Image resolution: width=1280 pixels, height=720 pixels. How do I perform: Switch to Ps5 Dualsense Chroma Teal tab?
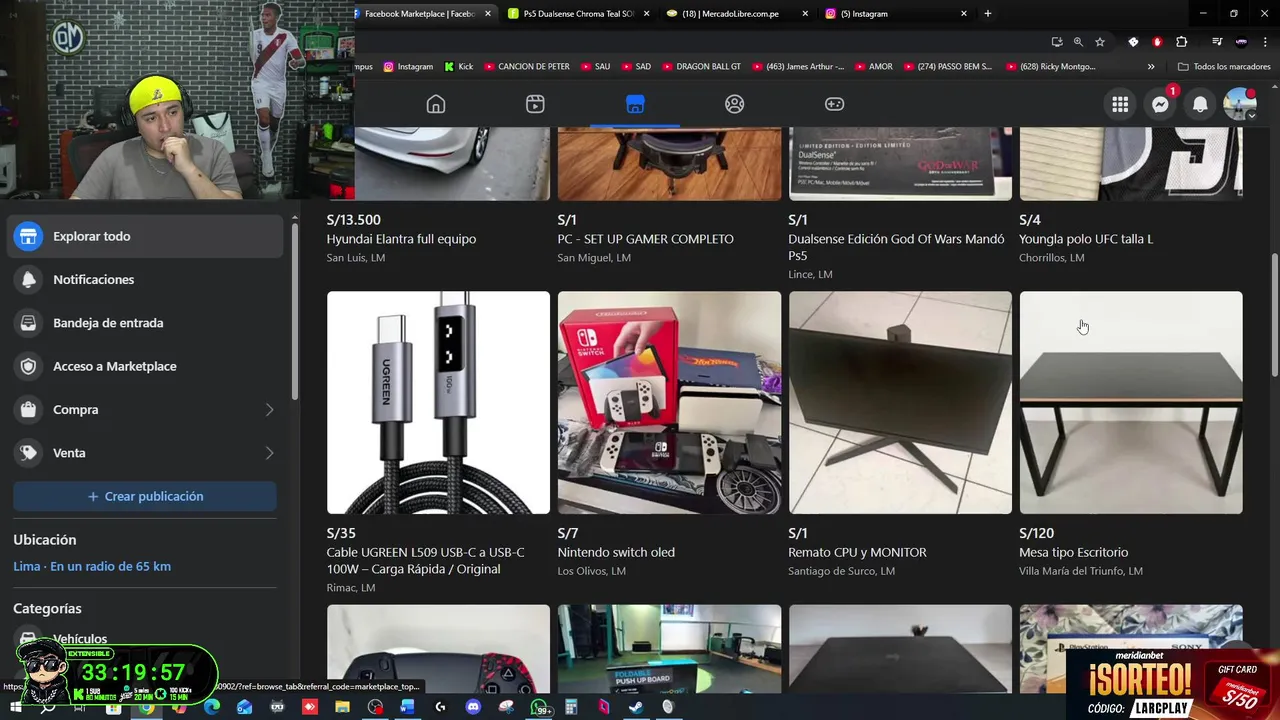click(580, 13)
